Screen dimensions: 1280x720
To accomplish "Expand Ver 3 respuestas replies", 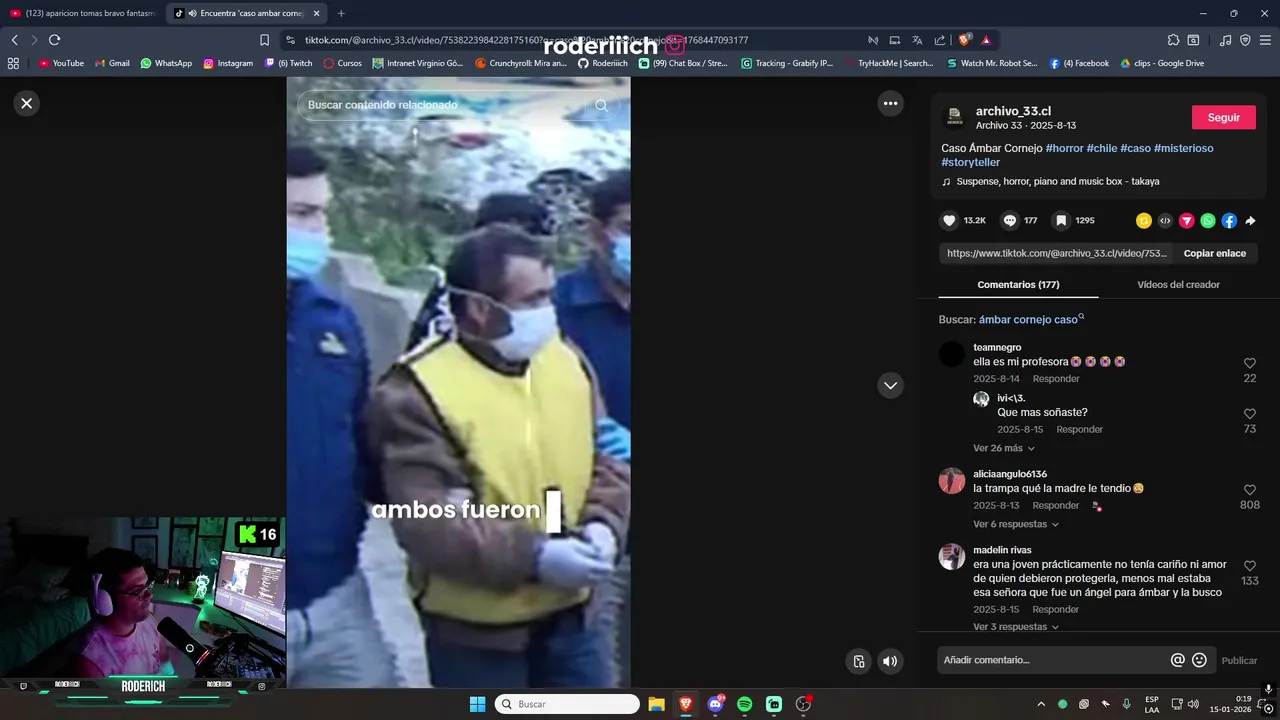I will [1015, 627].
